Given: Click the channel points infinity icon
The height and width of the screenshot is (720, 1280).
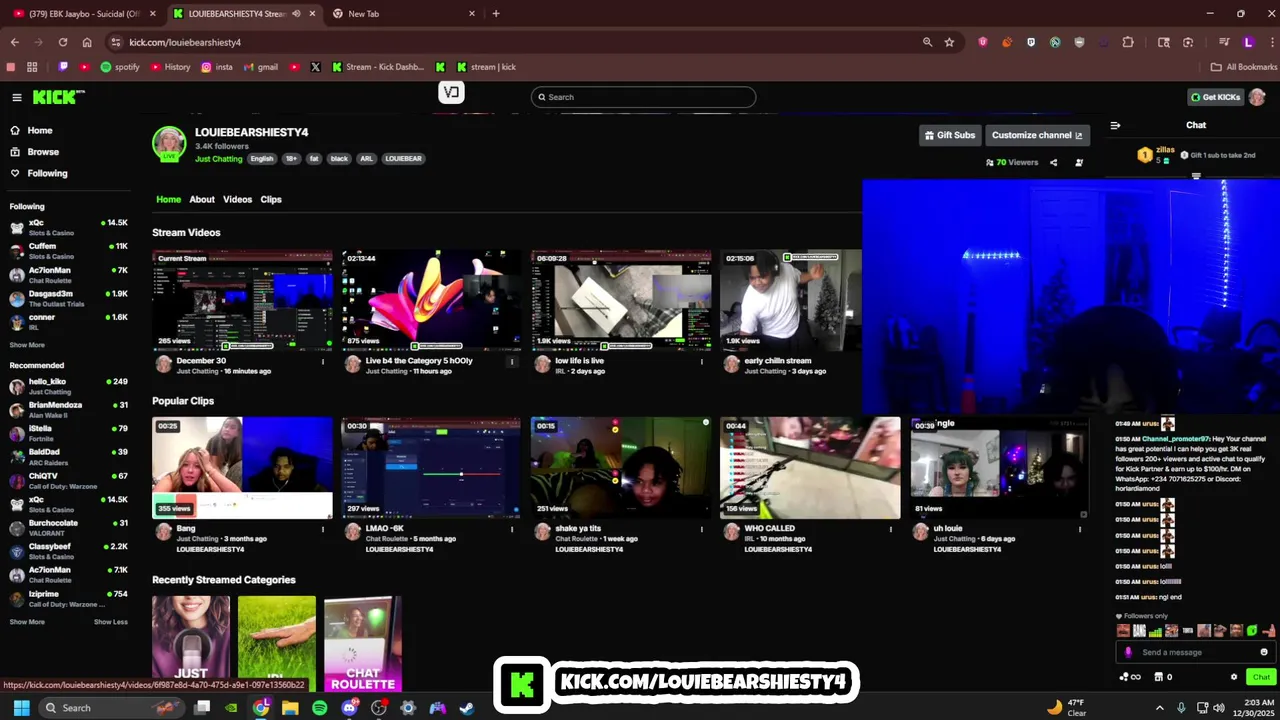Looking at the screenshot, I should (x=1130, y=677).
